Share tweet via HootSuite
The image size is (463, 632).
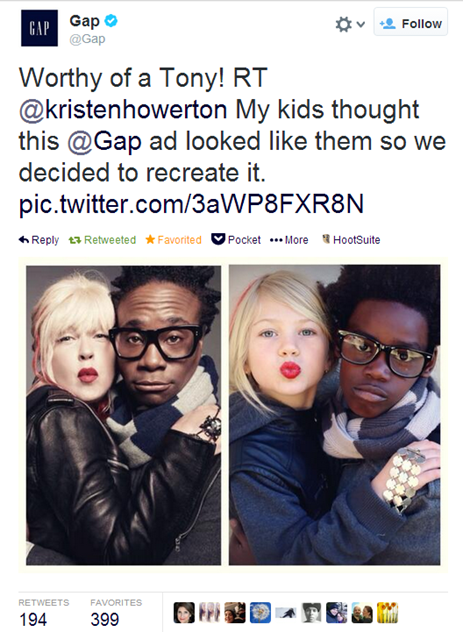(351, 240)
